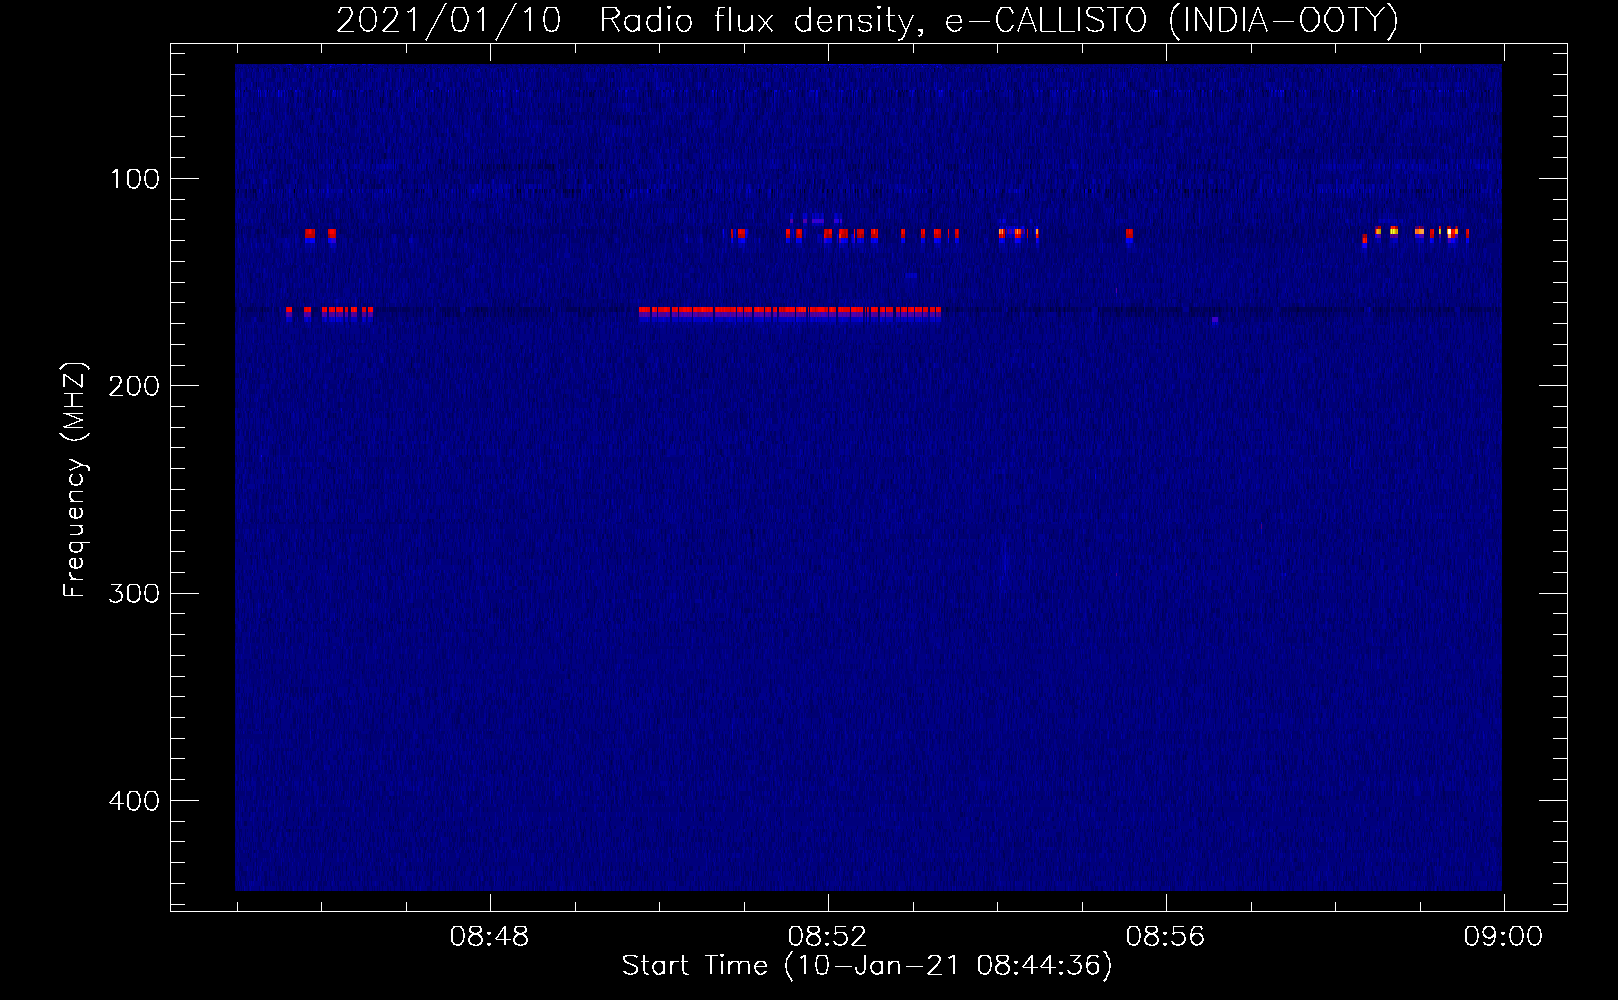The width and height of the screenshot is (1618, 1000).
Task: Click the '08:52' time tick label
Action: coord(827,937)
